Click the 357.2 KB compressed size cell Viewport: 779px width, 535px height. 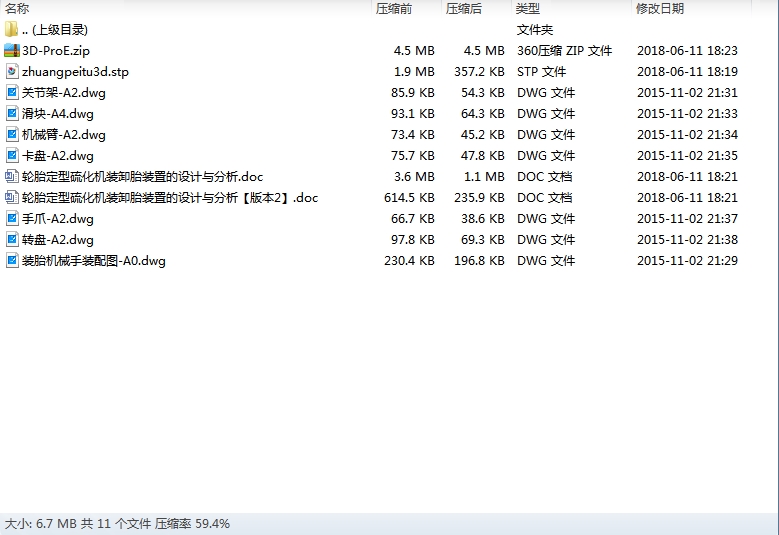[x=479, y=72]
